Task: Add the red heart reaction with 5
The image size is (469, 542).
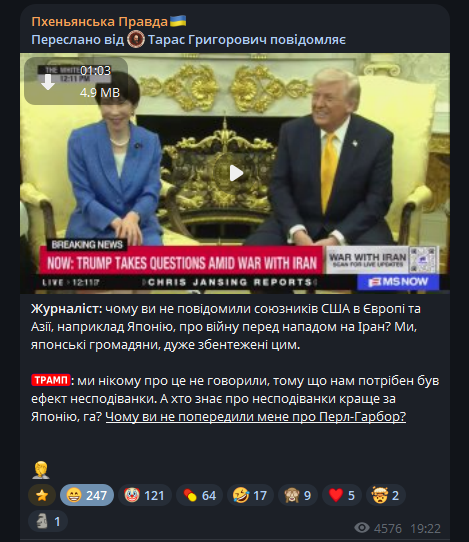Action: click(342, 495)
